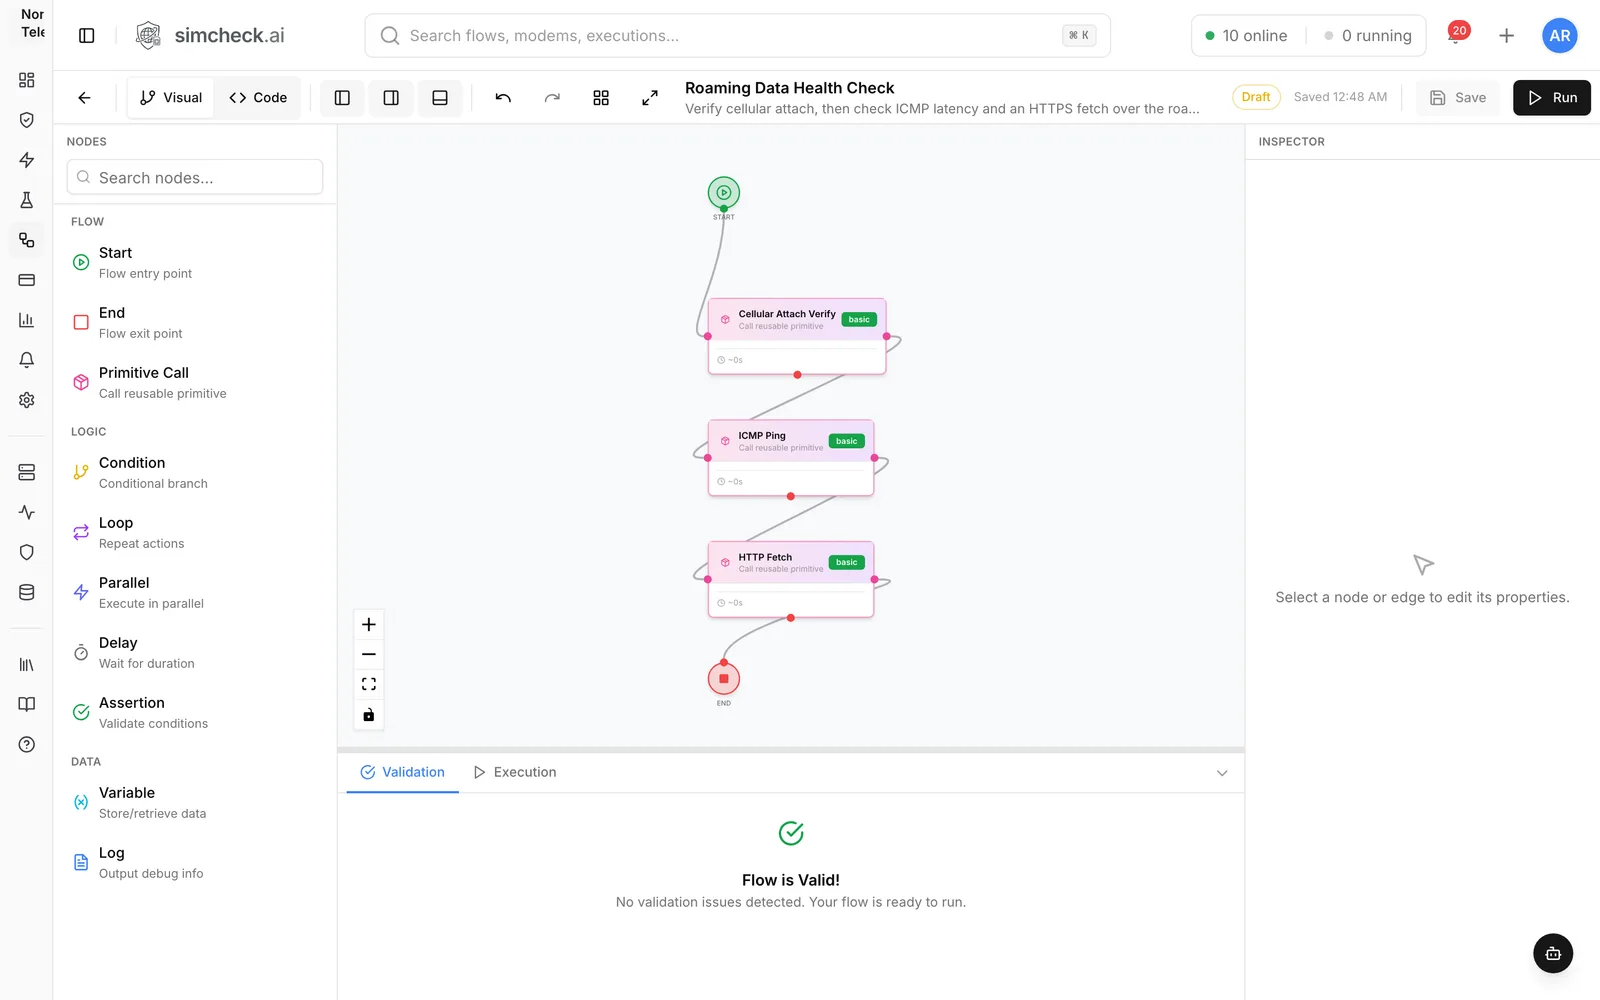1600x1000 pixels.
Task: Select the Variable node type
Action: pyautogui.click(x=195, y=803)
